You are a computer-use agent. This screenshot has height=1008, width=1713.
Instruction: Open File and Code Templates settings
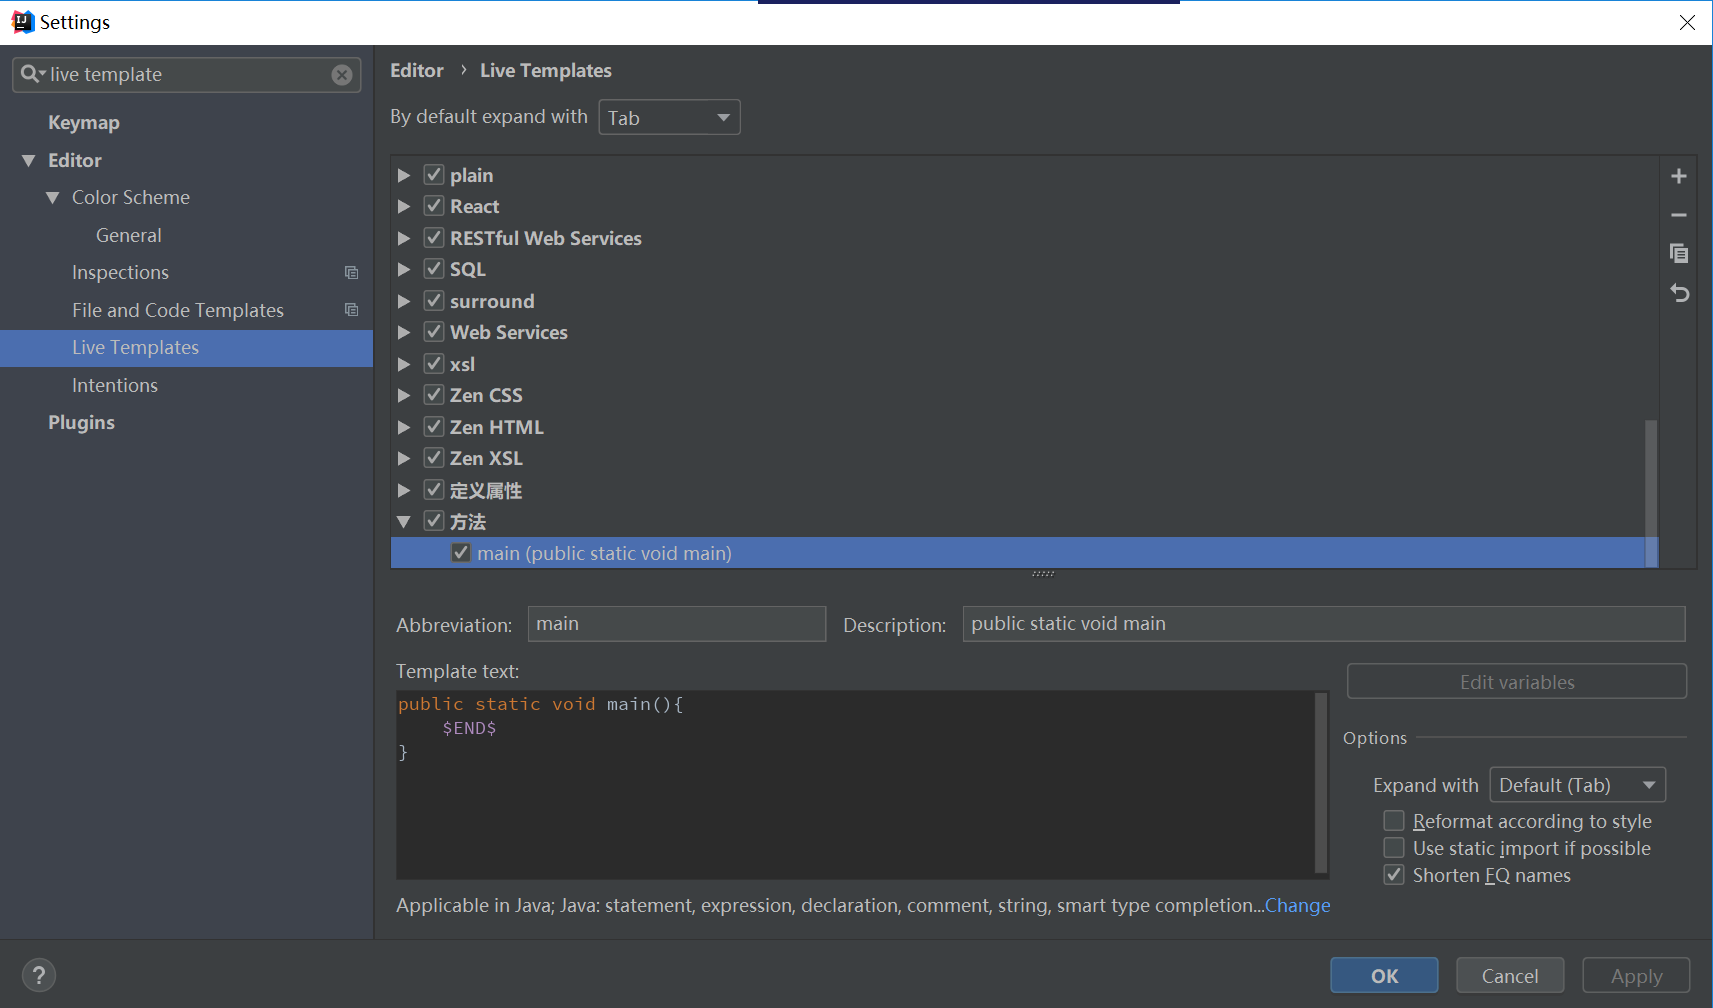point(178,310)
